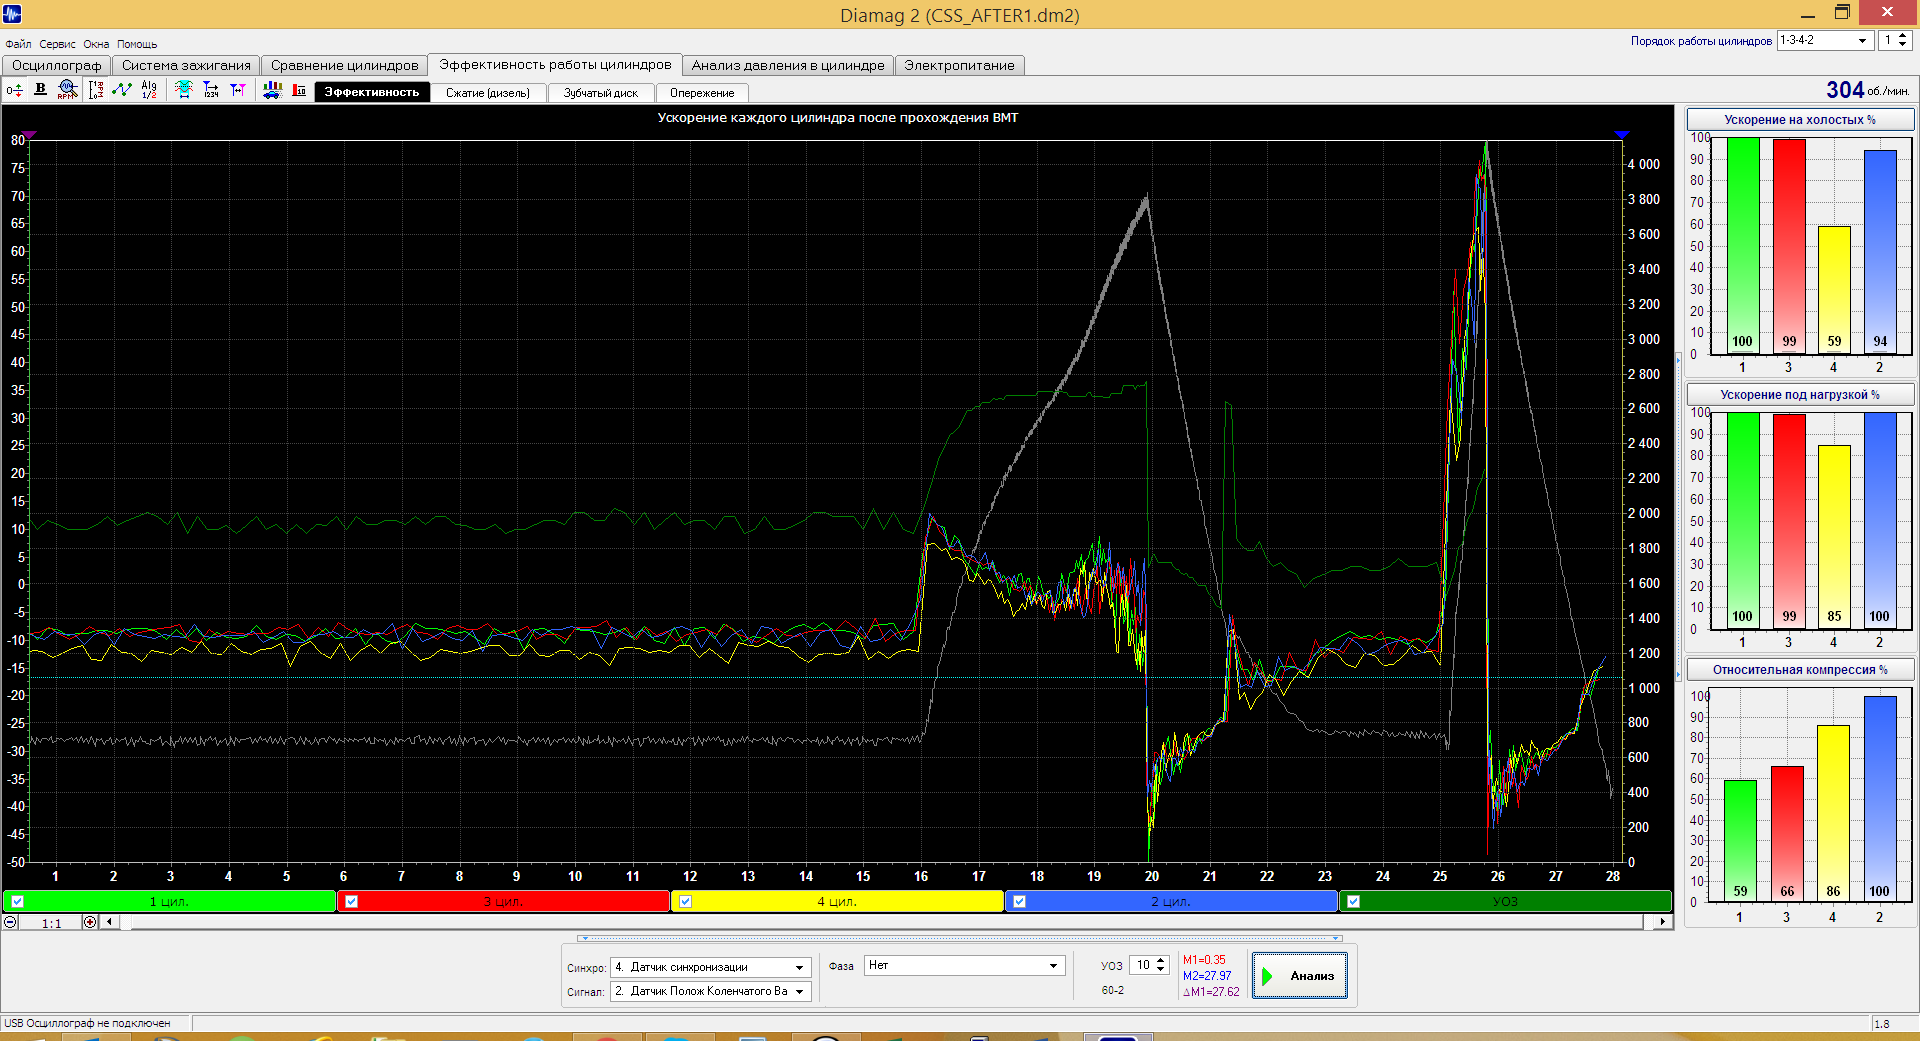
Task: Click the 1234 cylinder marker icon
Action: (211, 90)
